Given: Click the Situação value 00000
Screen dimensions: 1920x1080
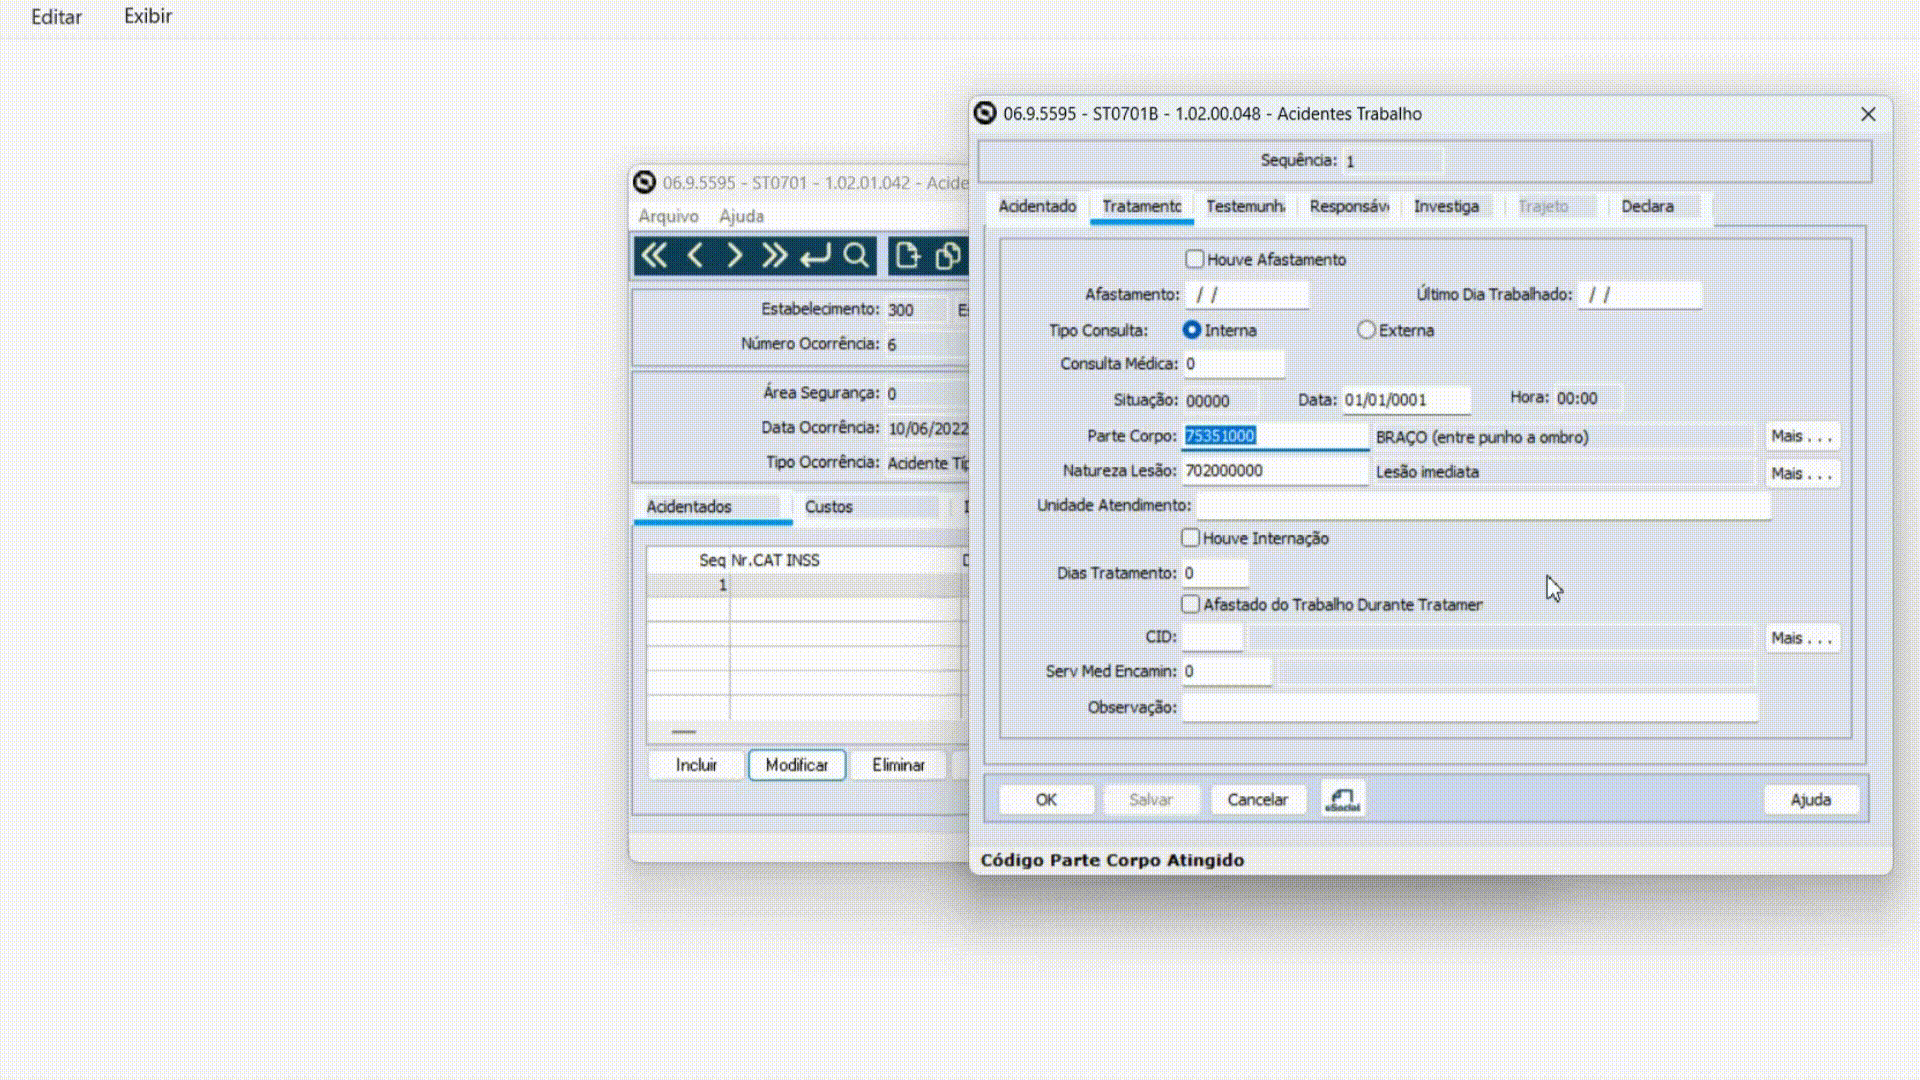Looking at the screenshot, I should click(x=1220, y=401).
